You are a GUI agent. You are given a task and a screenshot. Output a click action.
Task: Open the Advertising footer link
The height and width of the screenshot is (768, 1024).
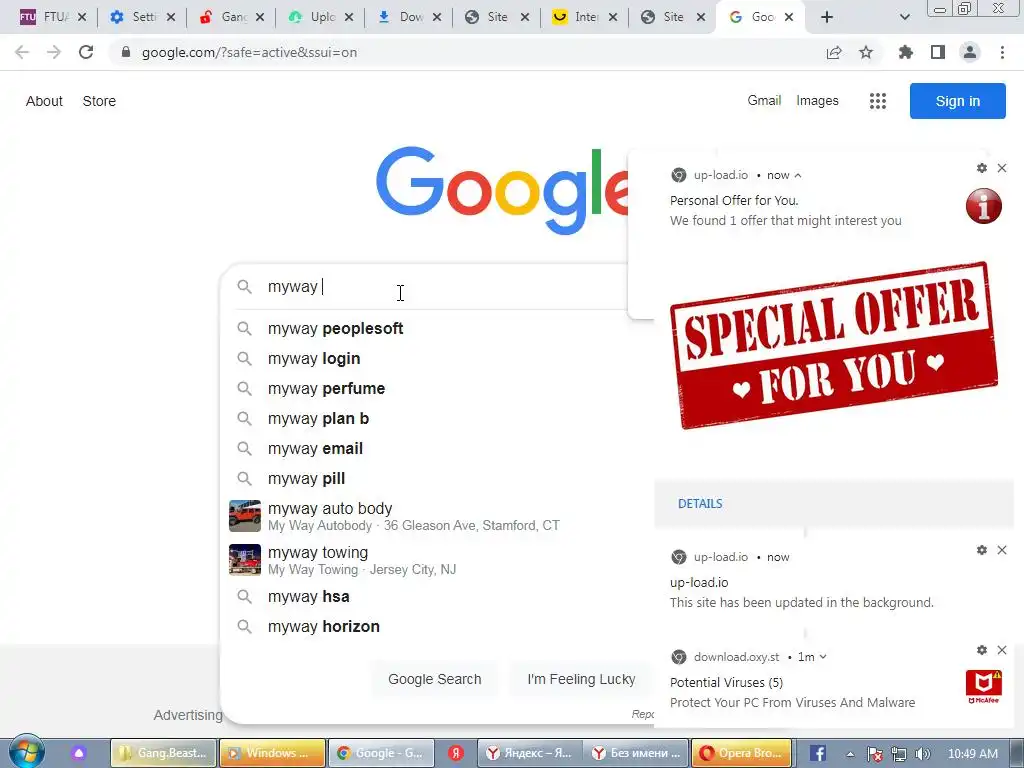click(188, 715)
